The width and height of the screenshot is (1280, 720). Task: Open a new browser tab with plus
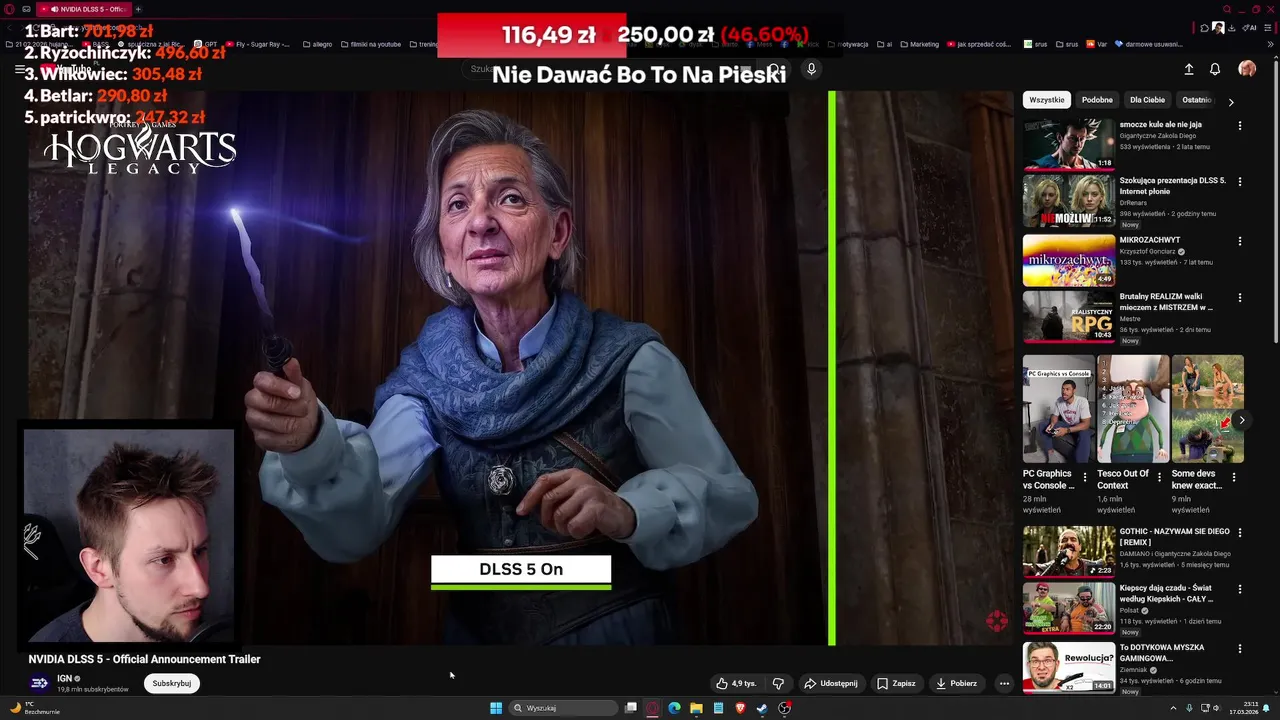[138, 9]
